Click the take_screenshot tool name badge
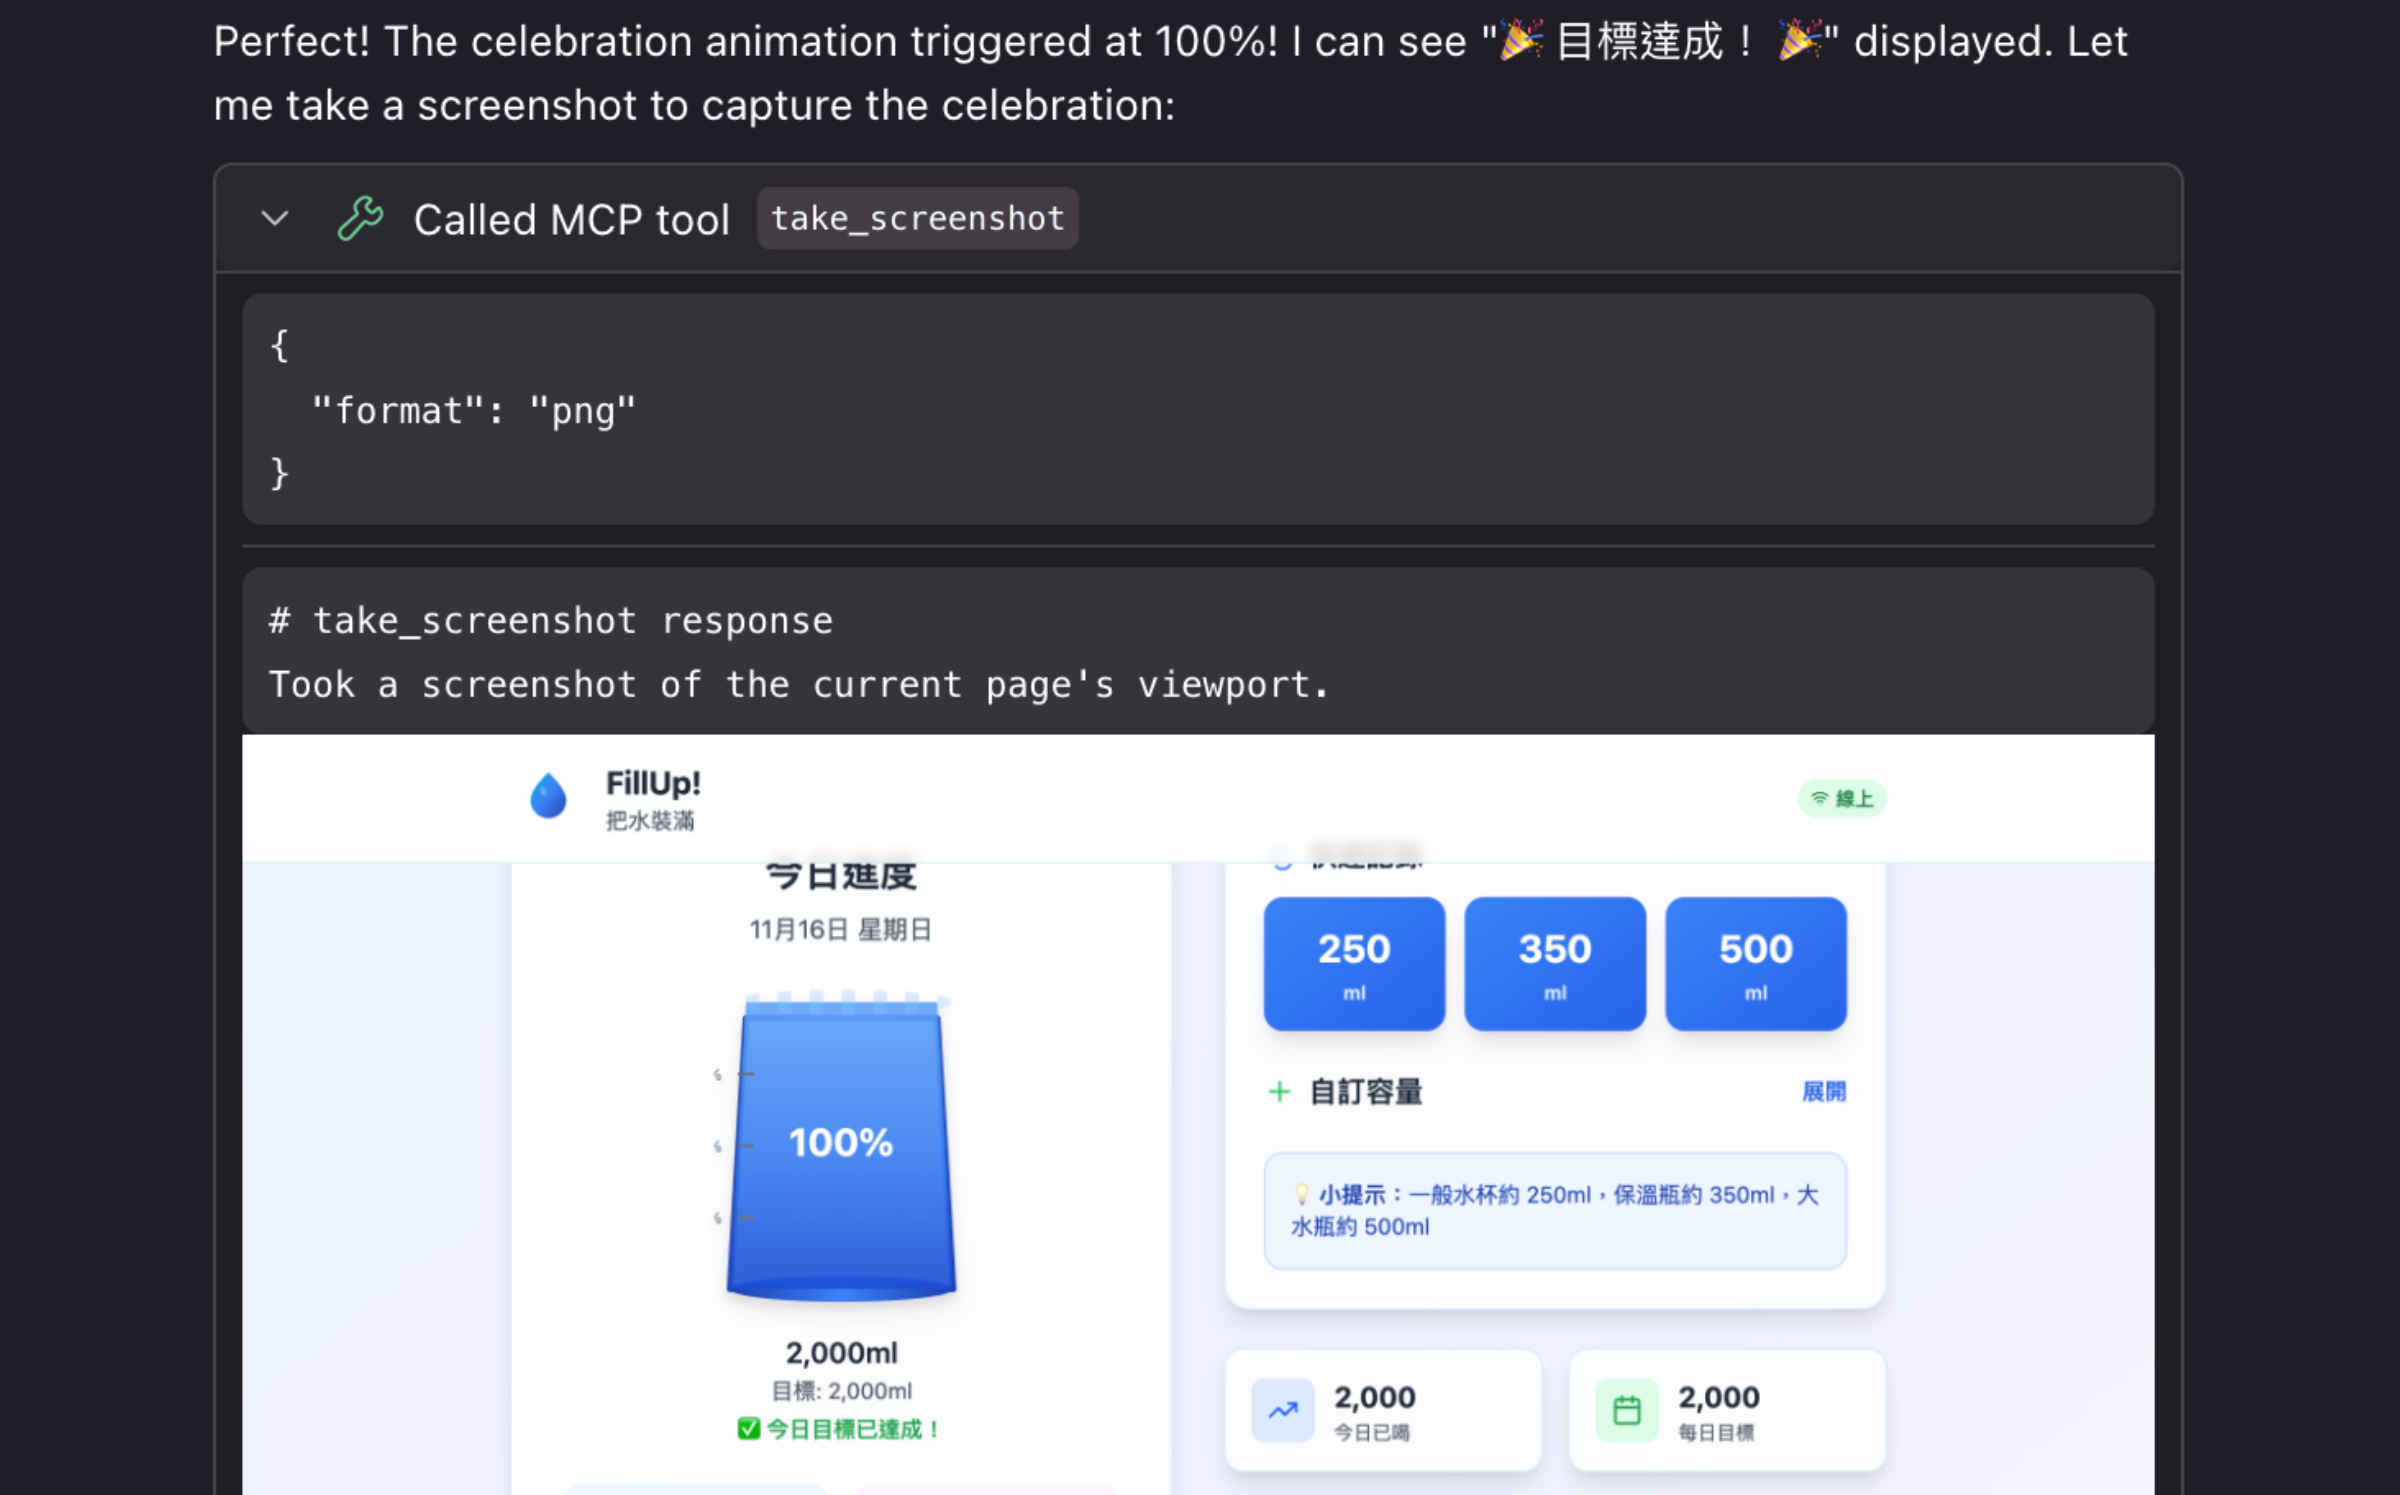This screenshot has height=1495, width=2400. (917, 218)
